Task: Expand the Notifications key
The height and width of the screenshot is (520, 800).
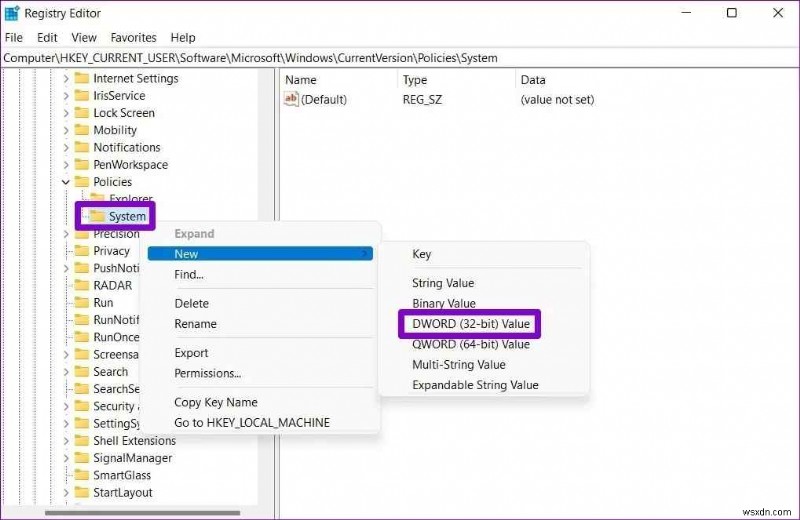Action: click(66, 147)
